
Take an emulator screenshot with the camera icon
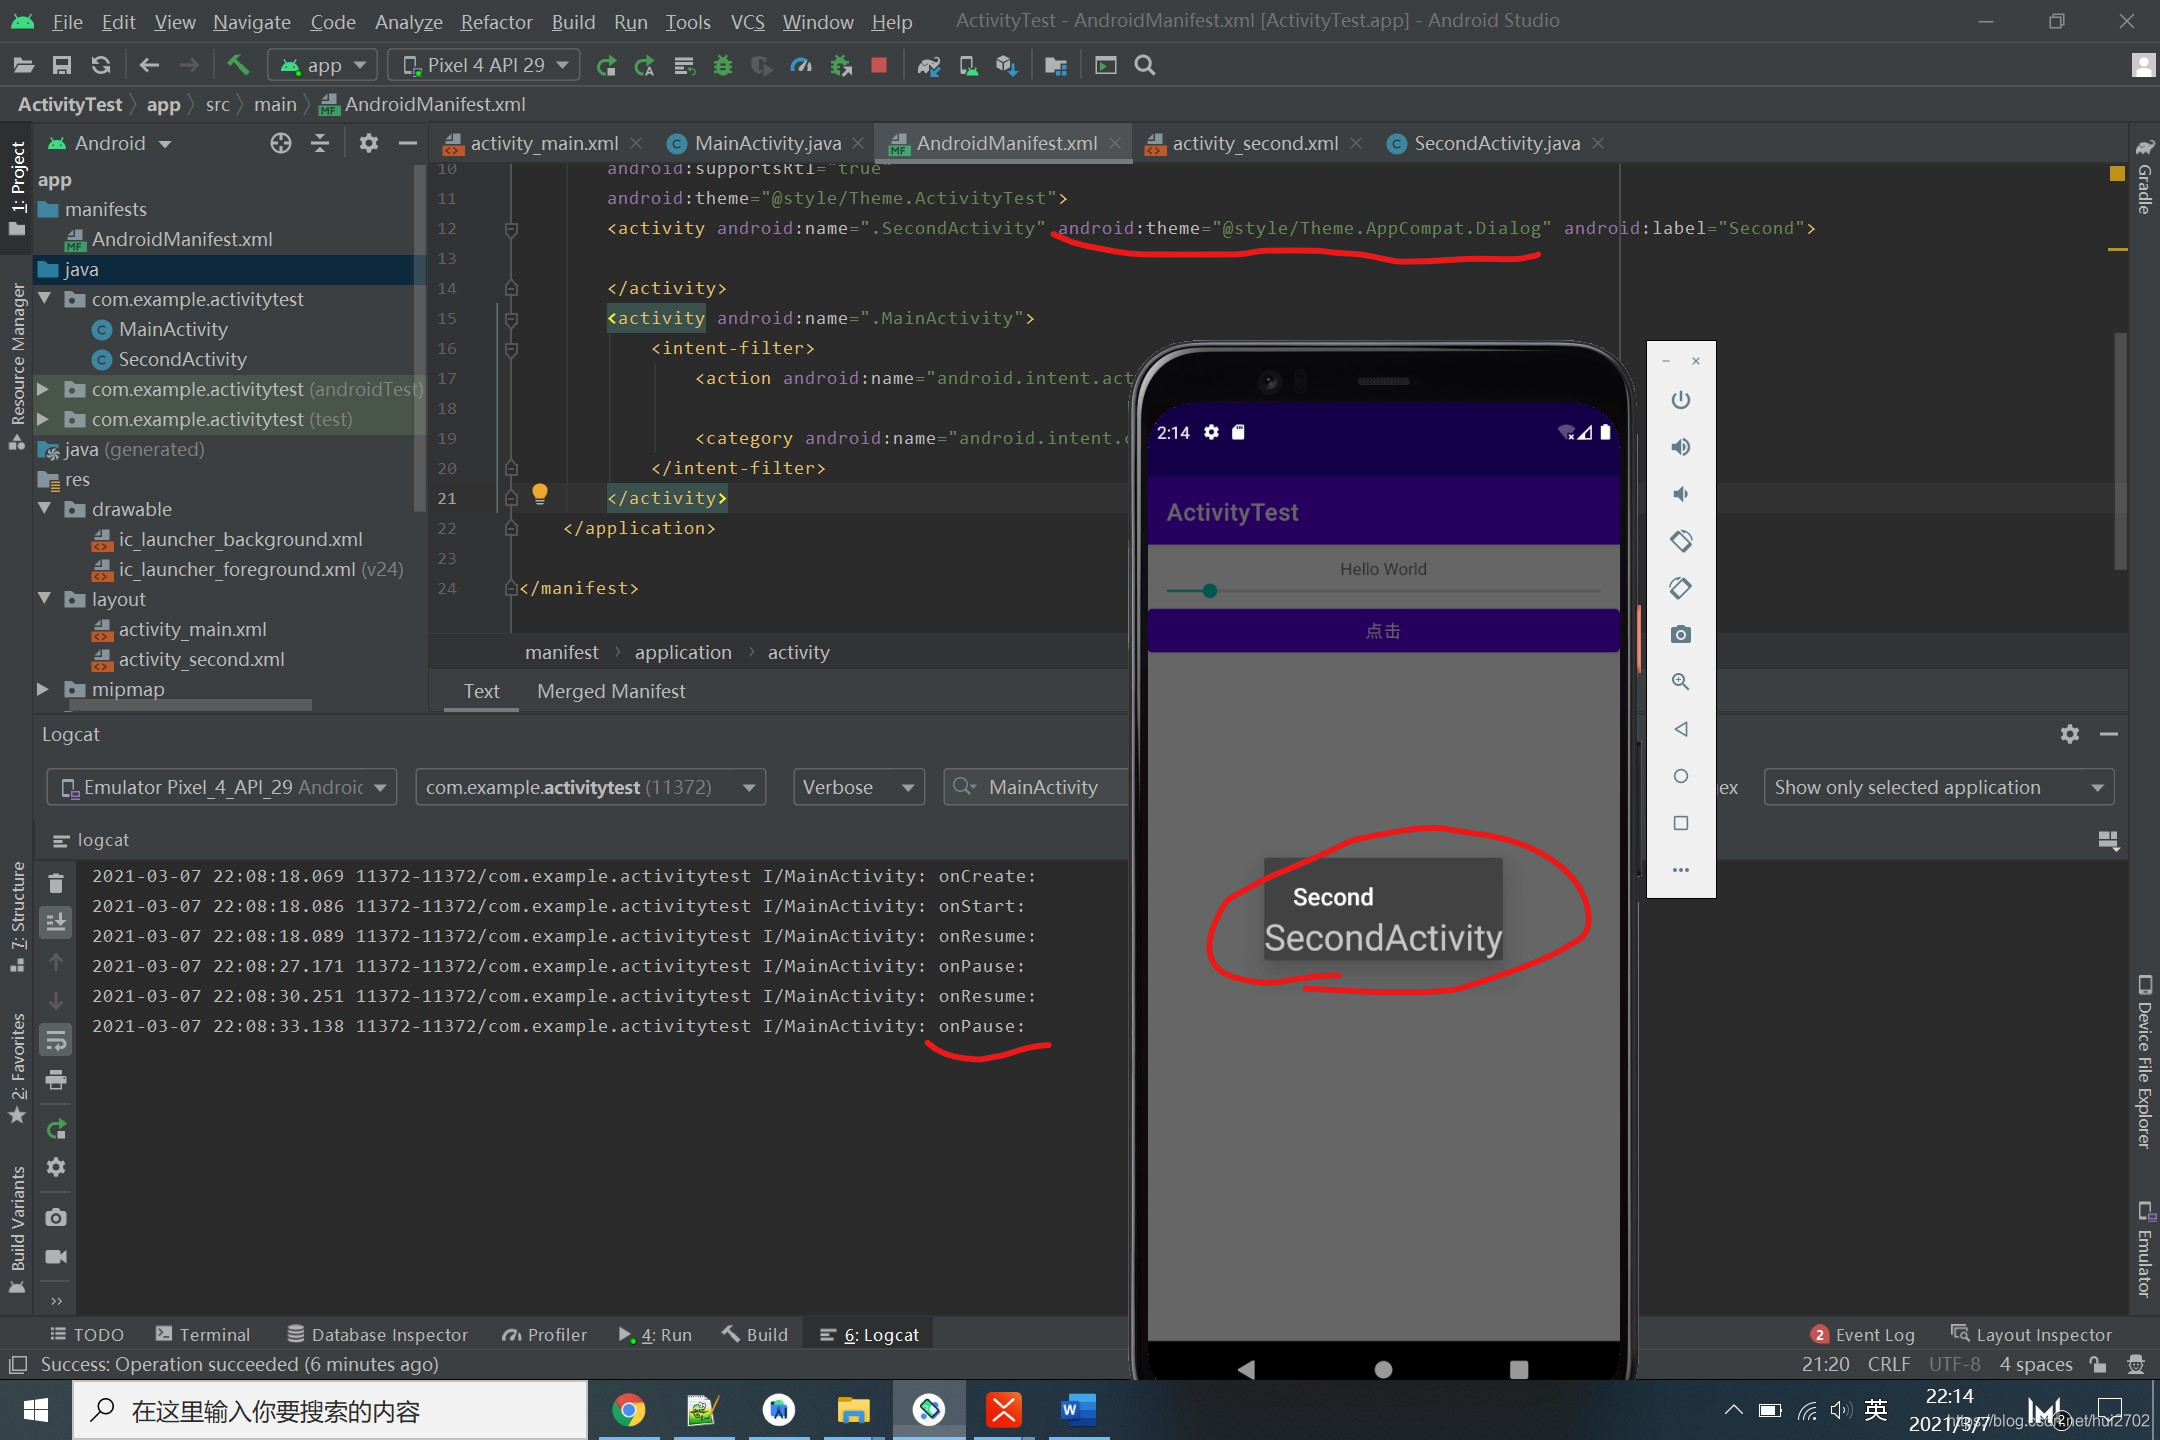tap(1680, 633)
